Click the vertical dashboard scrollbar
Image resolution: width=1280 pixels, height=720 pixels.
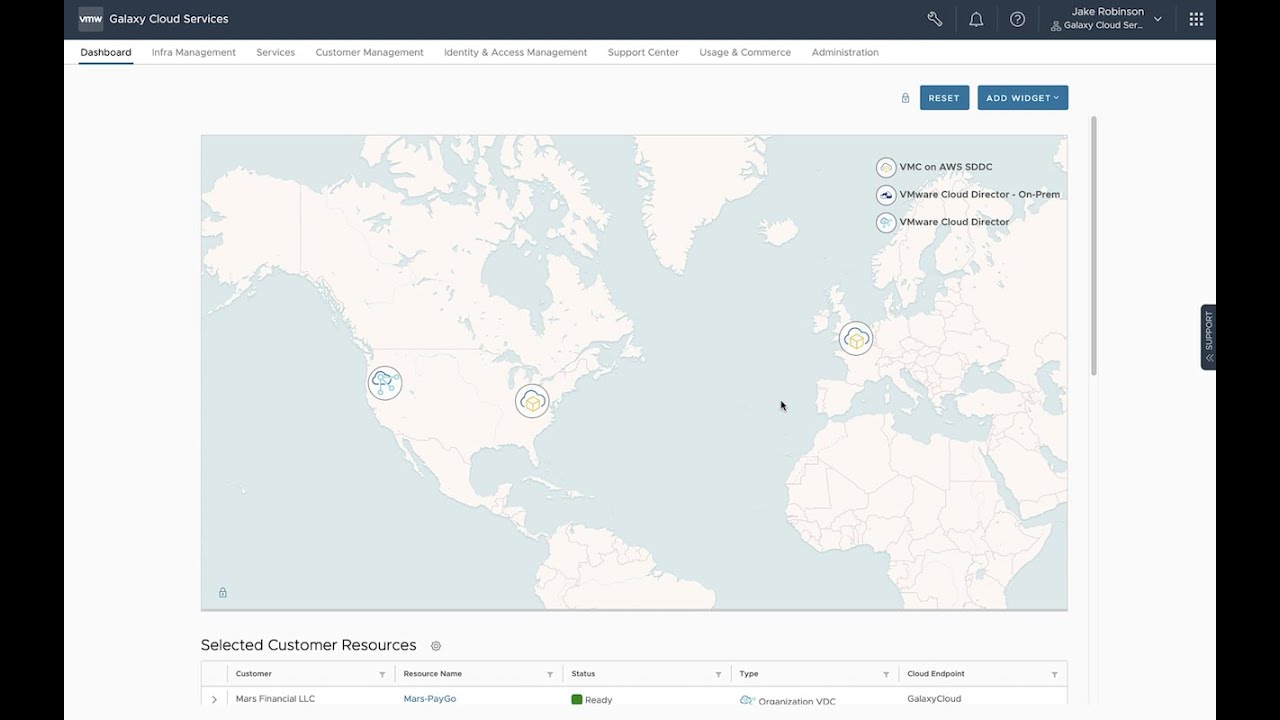pos(1093,245)
